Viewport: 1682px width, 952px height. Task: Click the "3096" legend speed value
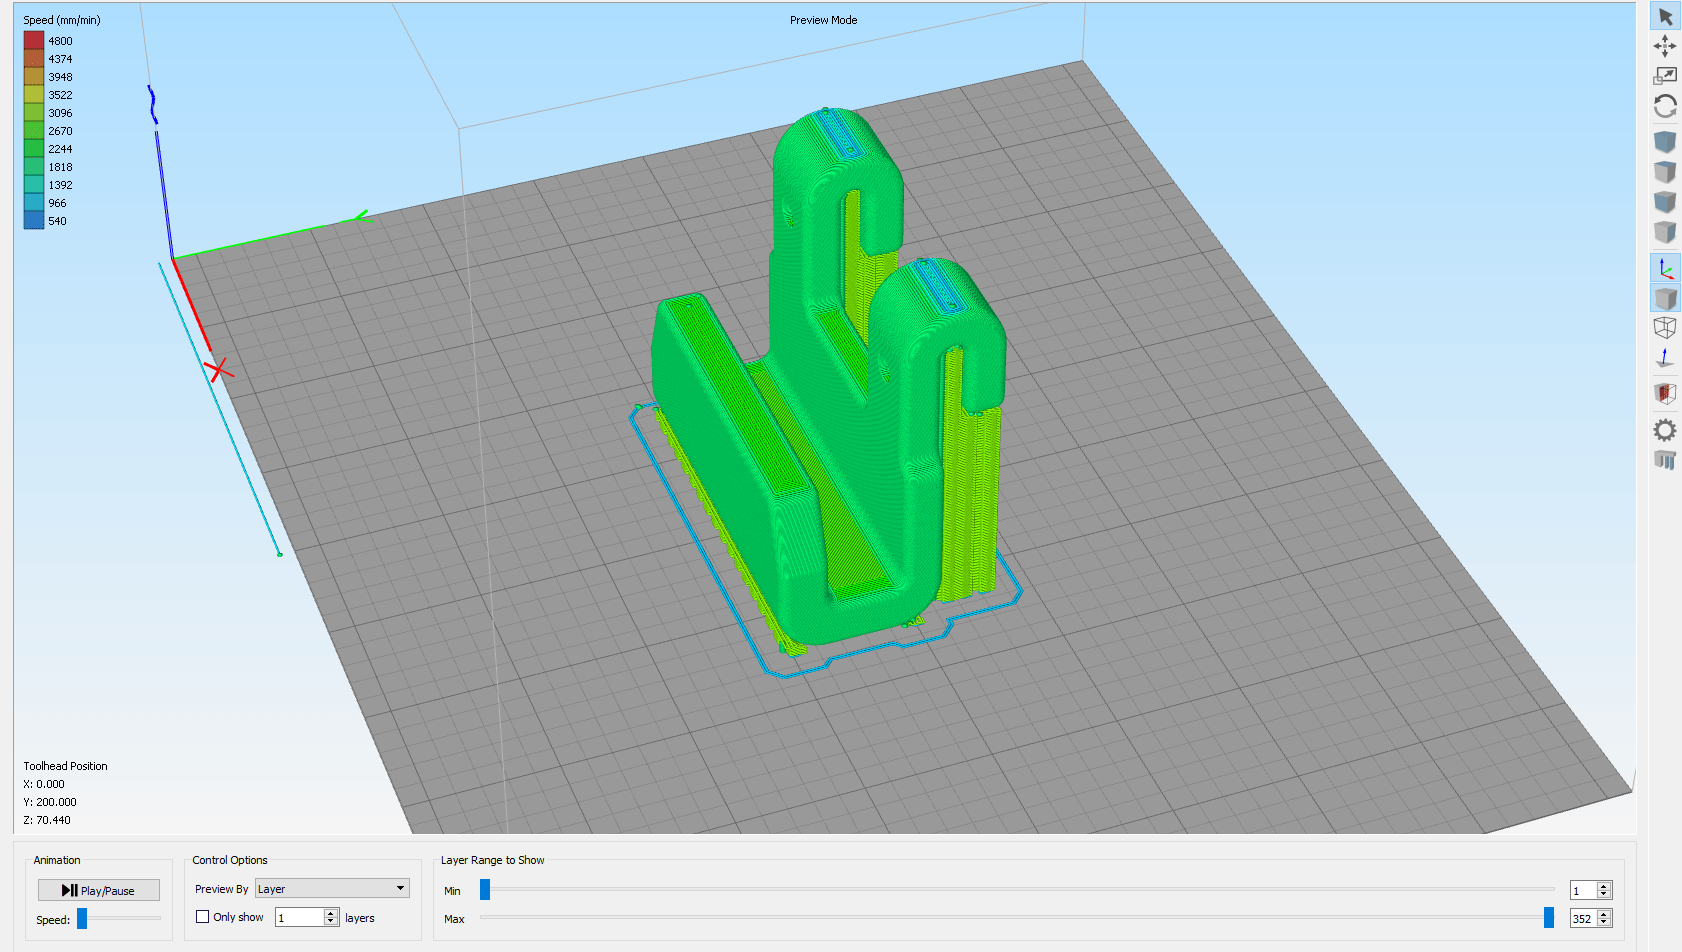click(60, 113)
